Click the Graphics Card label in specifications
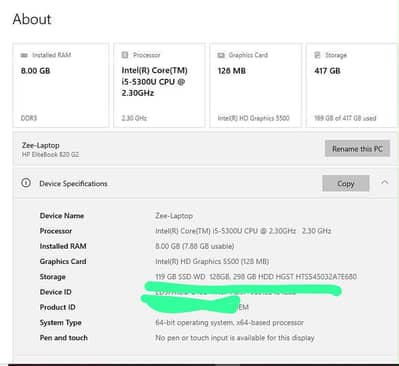The width and height of the screenshot is (399, 366). (63, 261)
